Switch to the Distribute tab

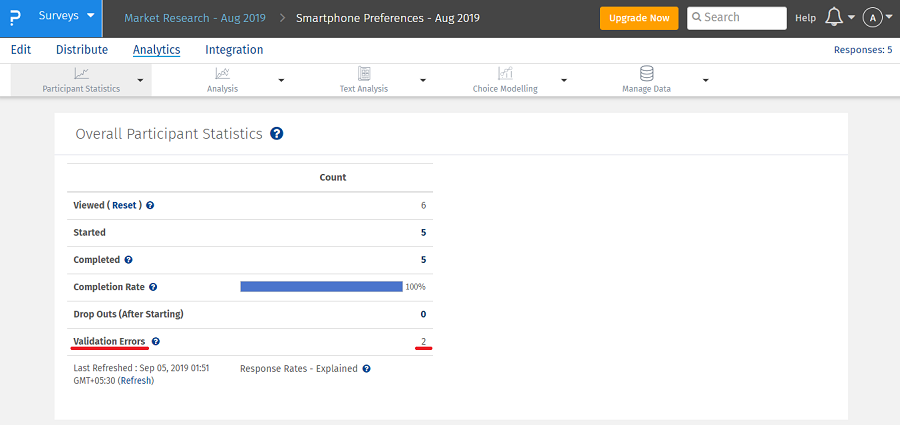pyautogui.click(x=82, y=50)
